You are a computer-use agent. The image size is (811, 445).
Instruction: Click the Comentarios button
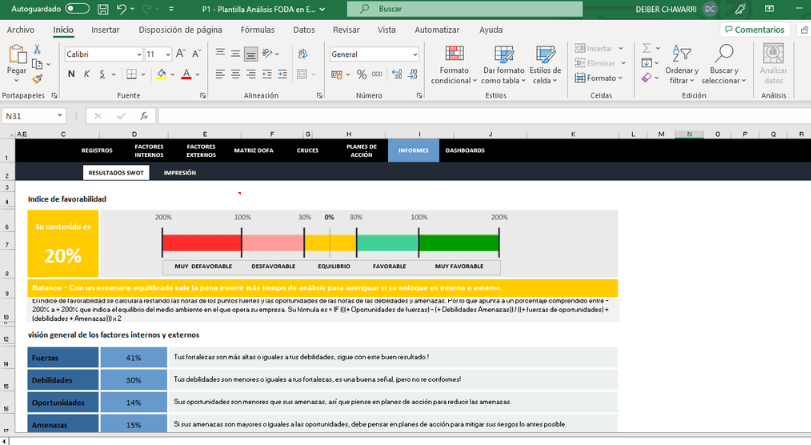pyautogui.click(x=755, y=29)
